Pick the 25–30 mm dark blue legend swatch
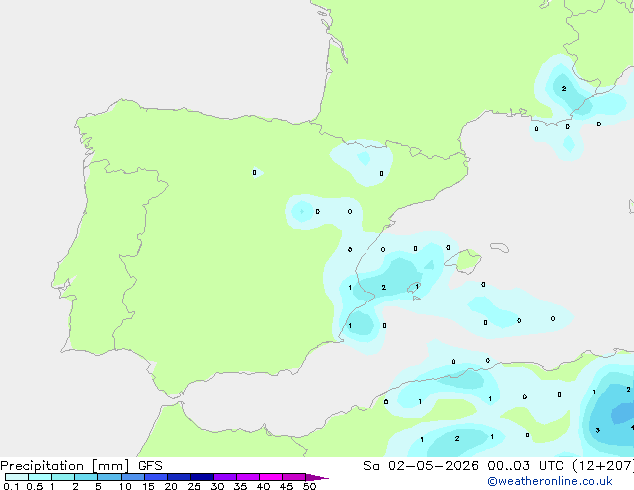Screen dimensions: 634x490 coord(202,477)
